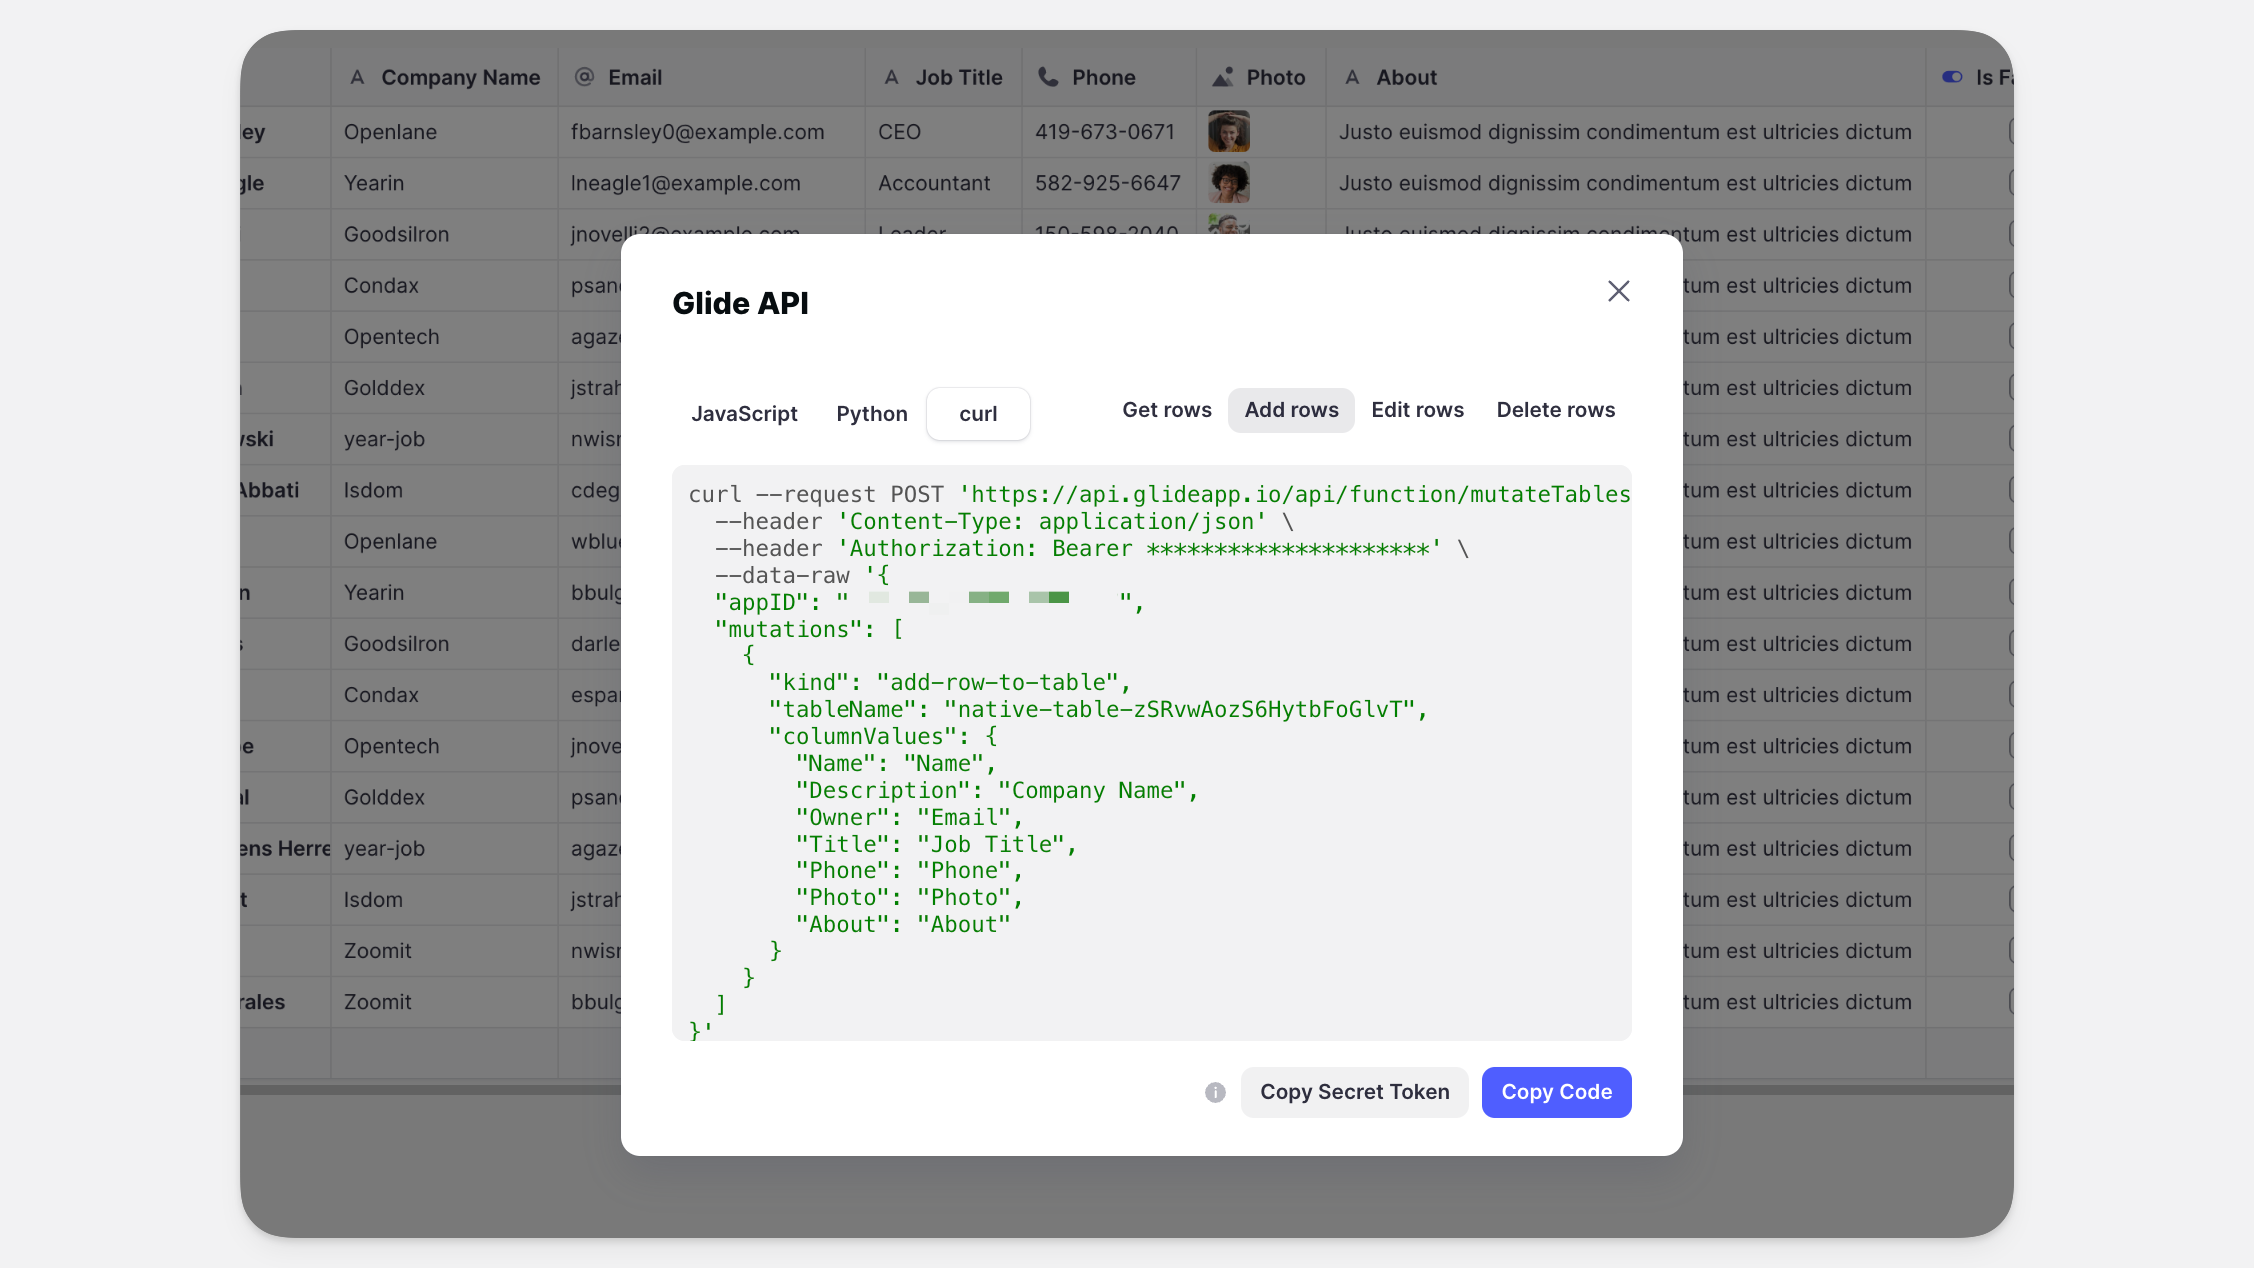Click the text icon beside the Job Title header

891,77
